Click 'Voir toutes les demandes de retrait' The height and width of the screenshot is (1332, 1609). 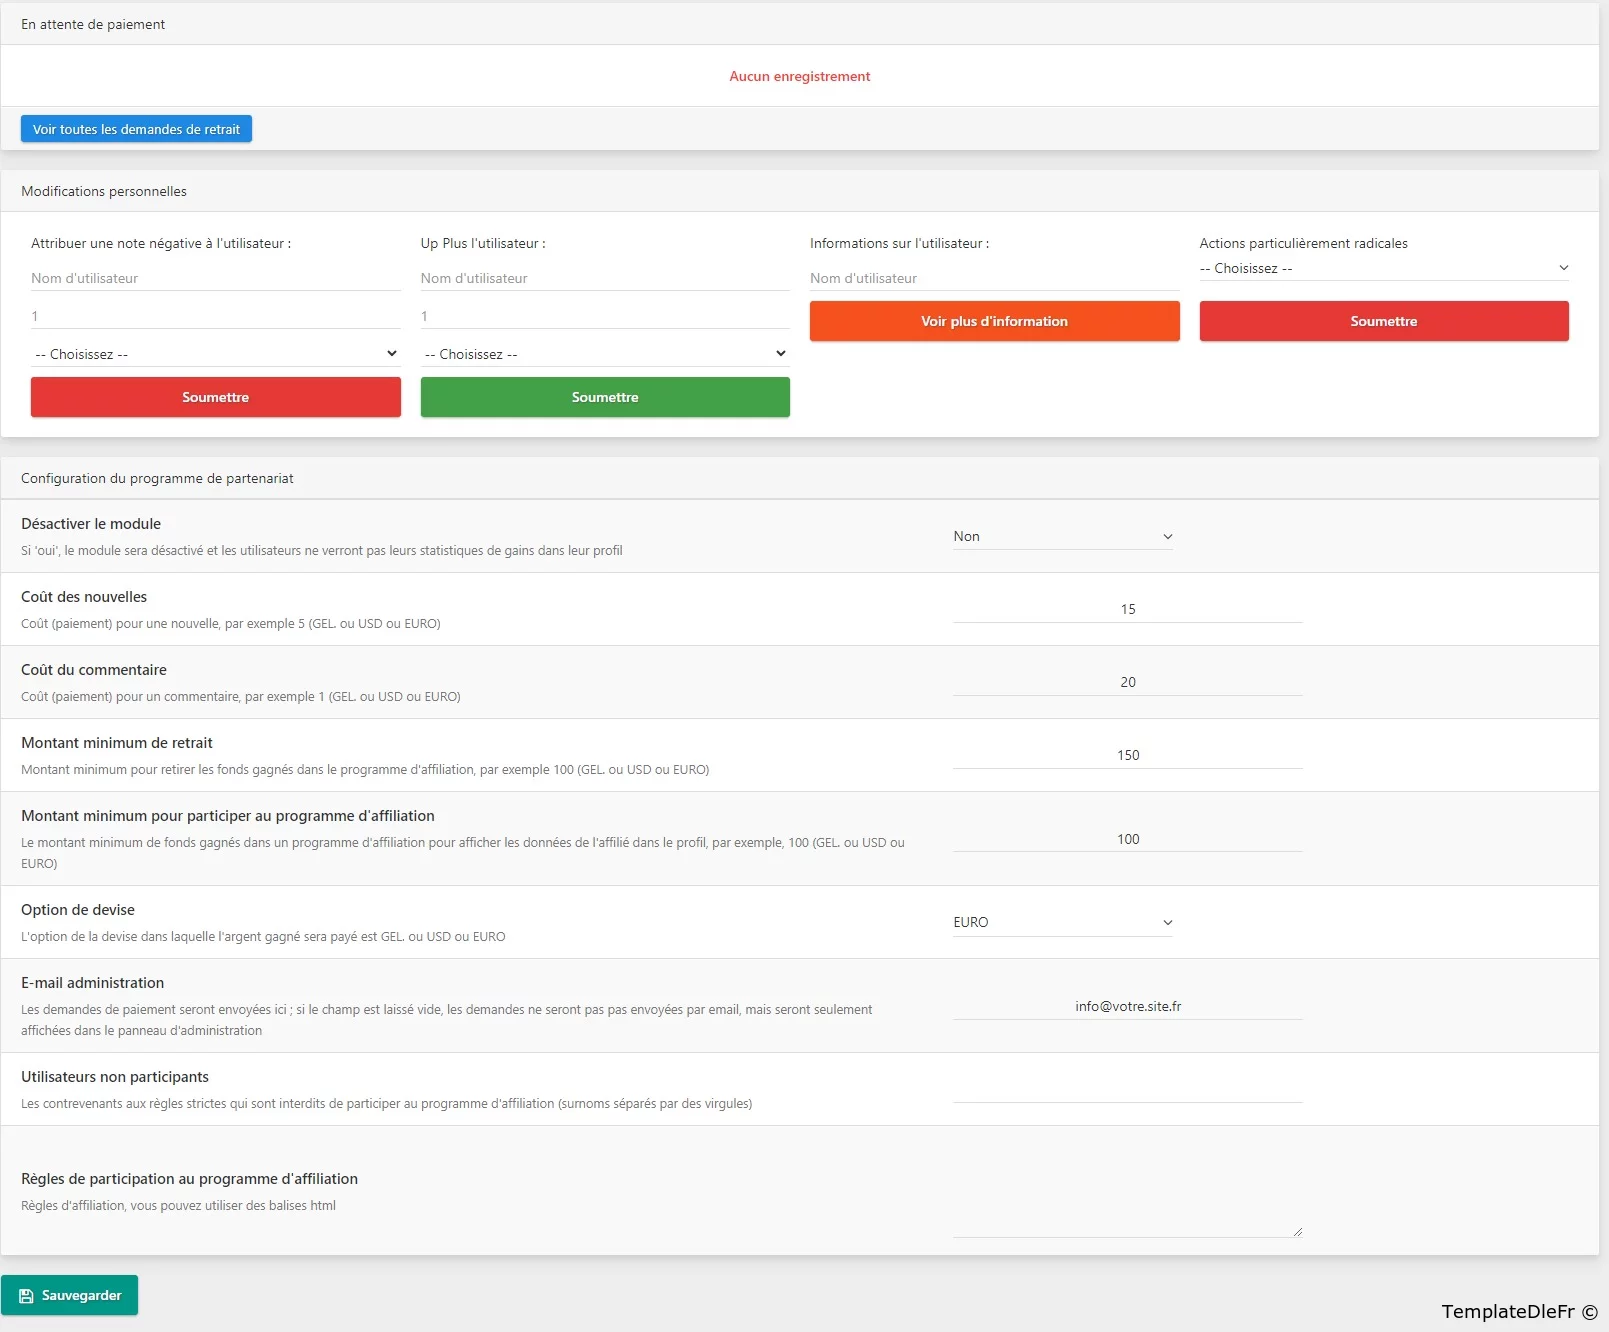click(136, 129)
